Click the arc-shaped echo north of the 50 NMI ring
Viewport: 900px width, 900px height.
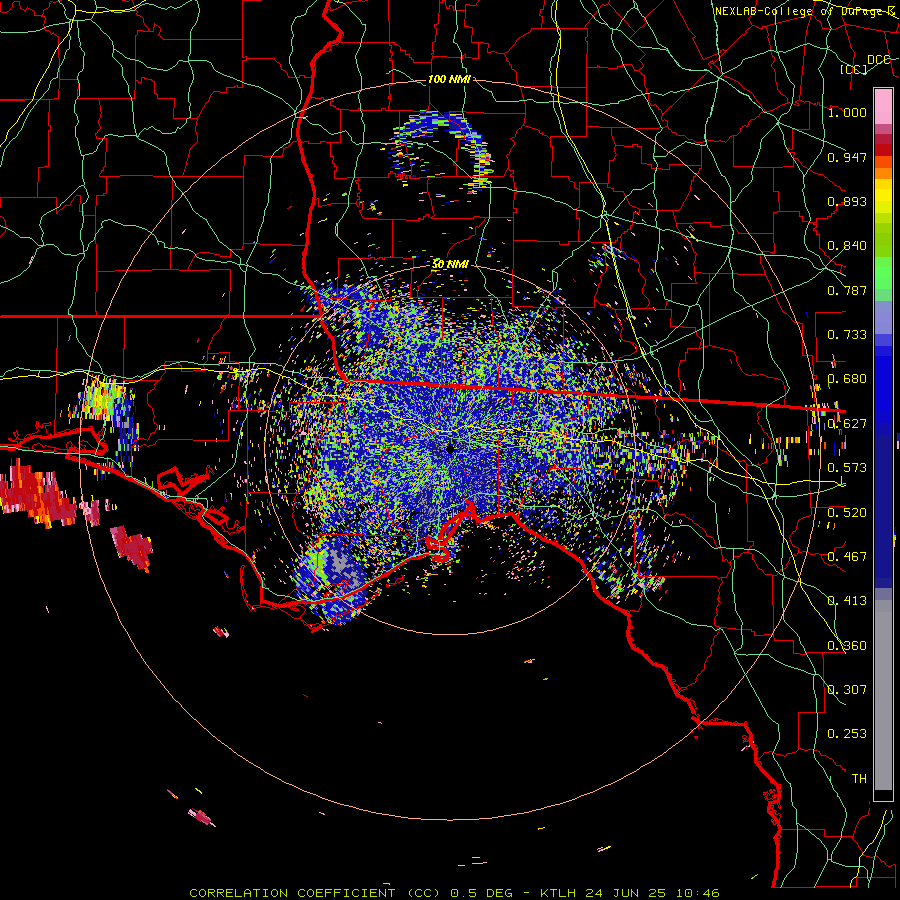coord(442,150)
